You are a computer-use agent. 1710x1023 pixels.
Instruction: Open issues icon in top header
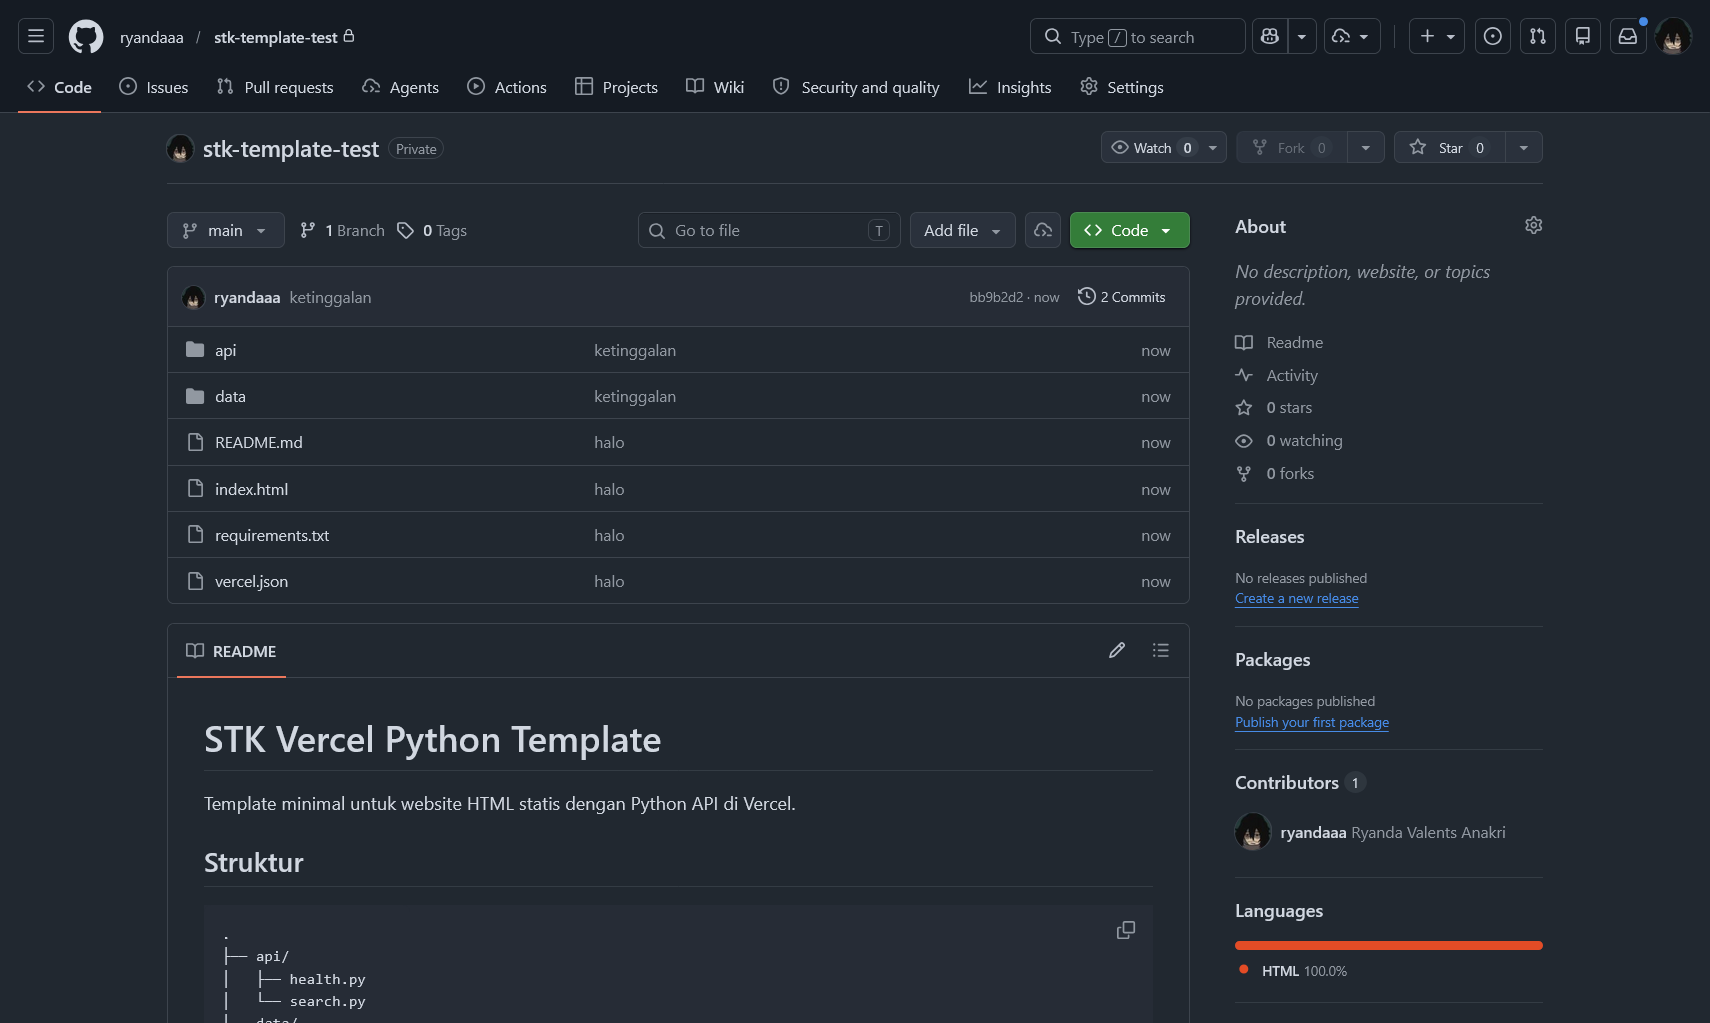click(x=1493, y=36)
